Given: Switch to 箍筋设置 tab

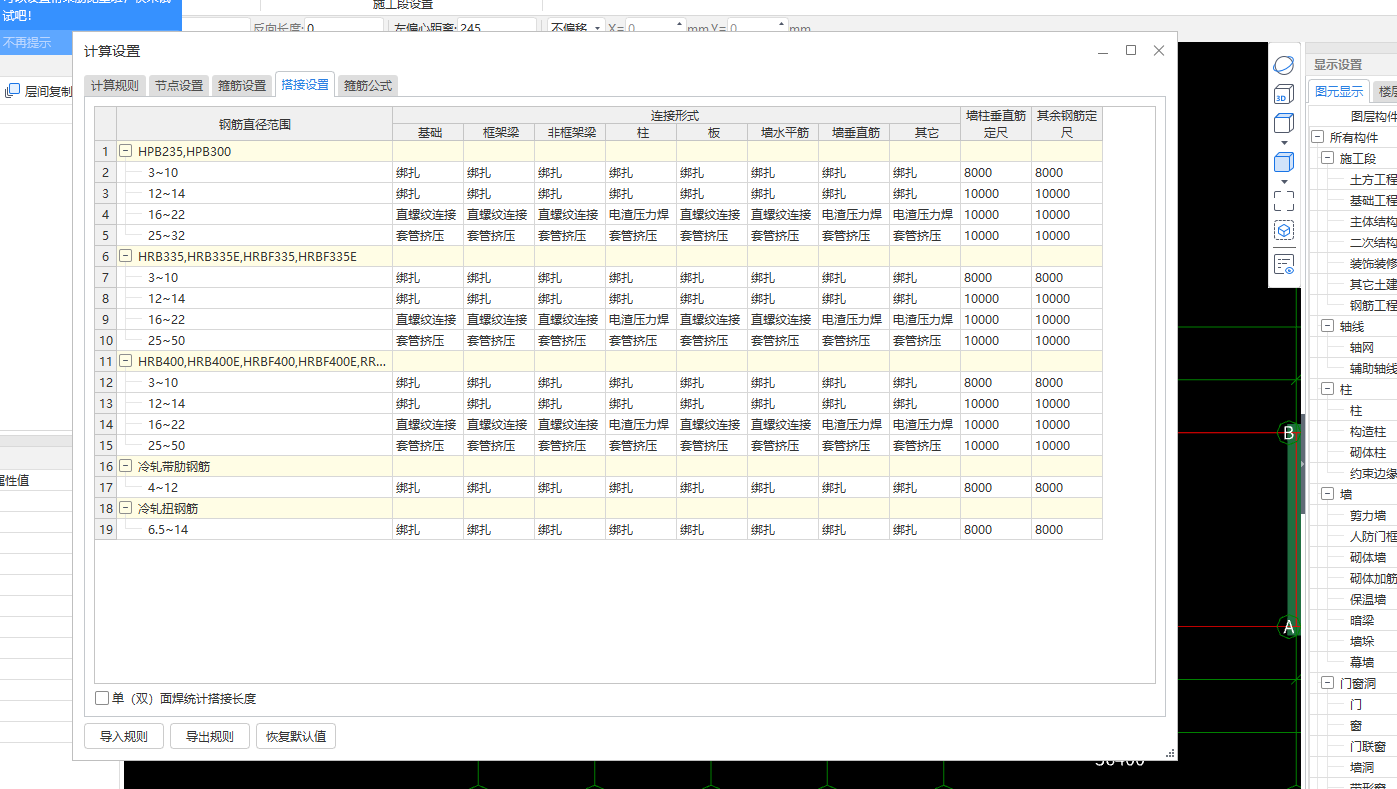Looking at the screenshot, I should pyautogui.click(x=242, y=86).
